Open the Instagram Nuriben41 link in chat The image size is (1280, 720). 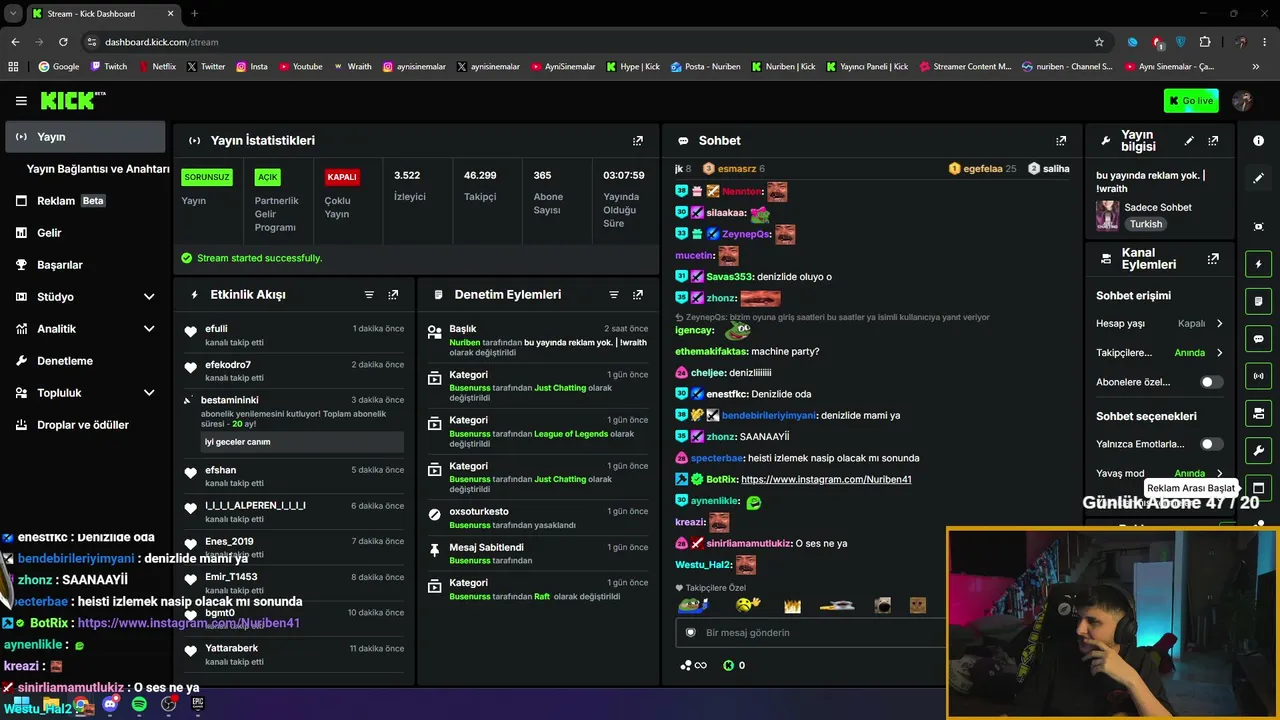[x=826, y=480]
